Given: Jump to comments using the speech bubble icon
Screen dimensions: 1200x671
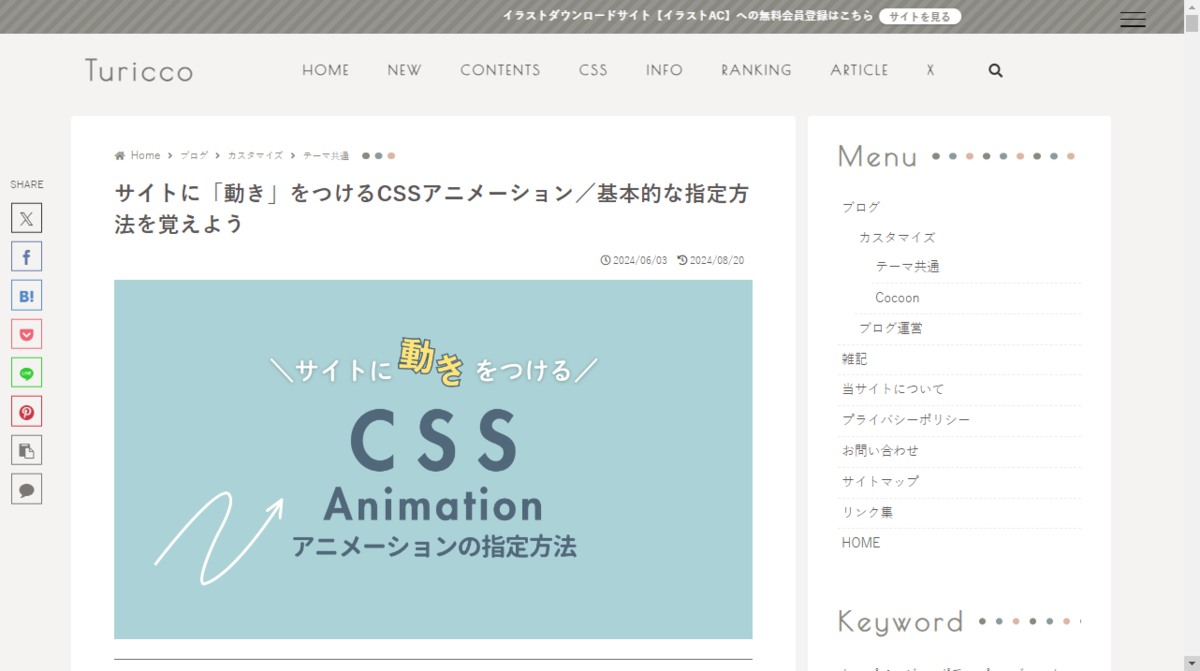Looking at the screenshot, I should pos(26,489).
